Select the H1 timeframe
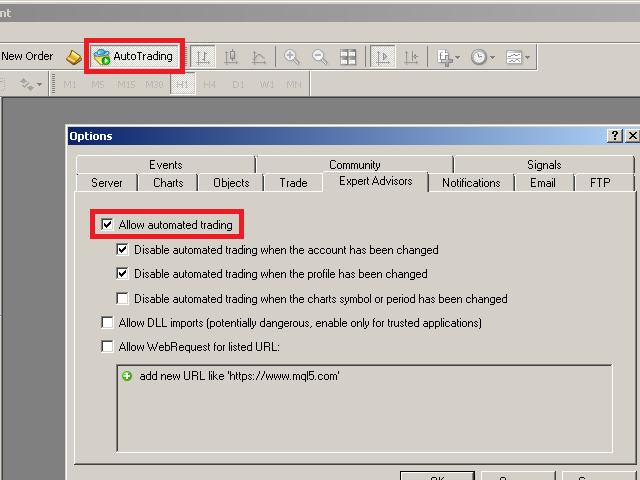Screen dimensions: 640x480 click(182, 84)
